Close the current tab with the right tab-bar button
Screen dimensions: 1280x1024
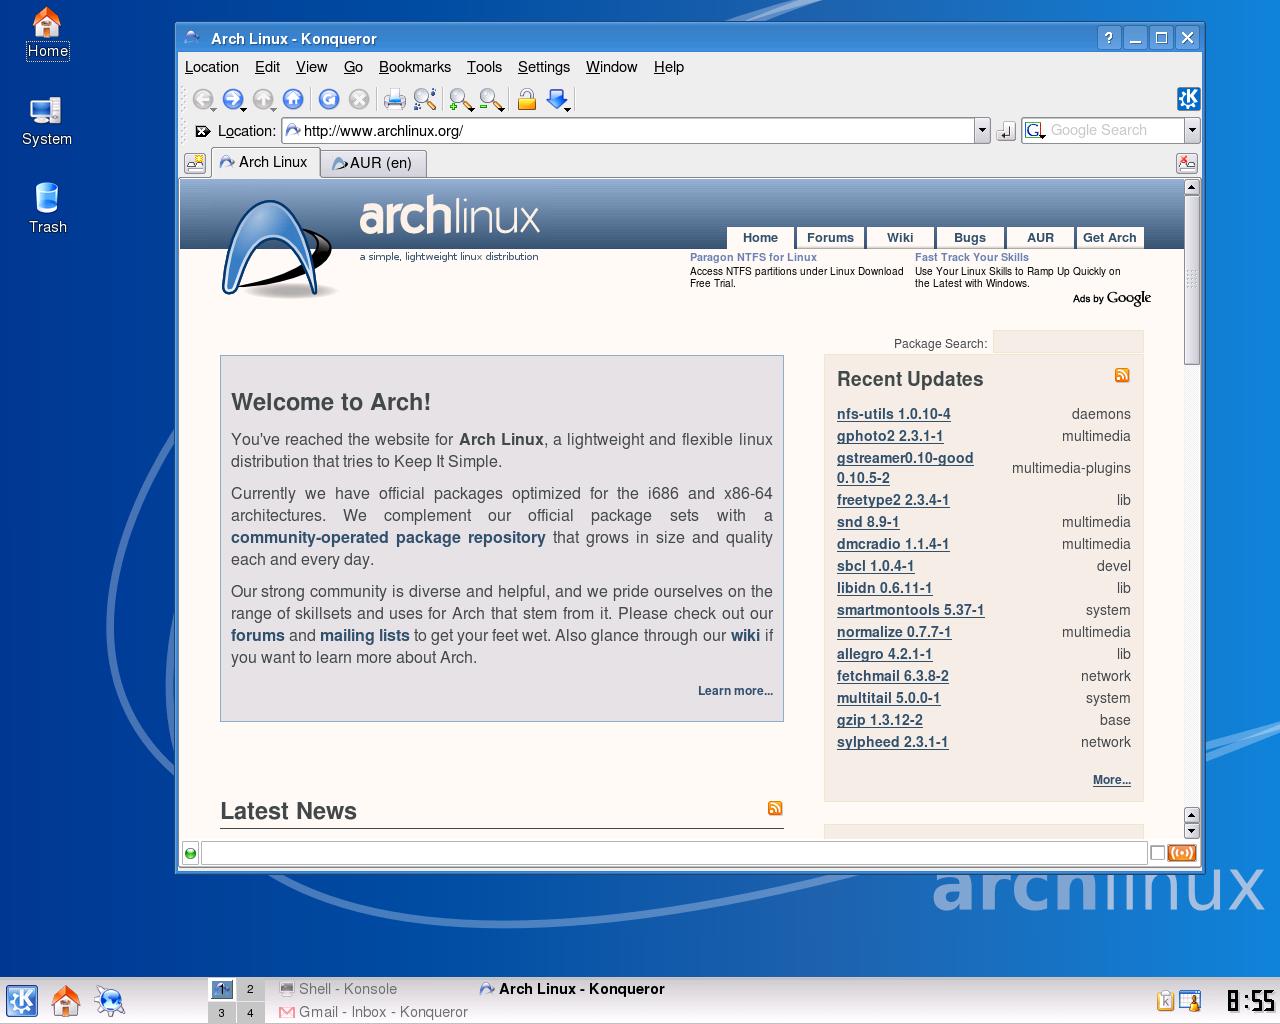pyautogui.click(x=1186, y=163)
